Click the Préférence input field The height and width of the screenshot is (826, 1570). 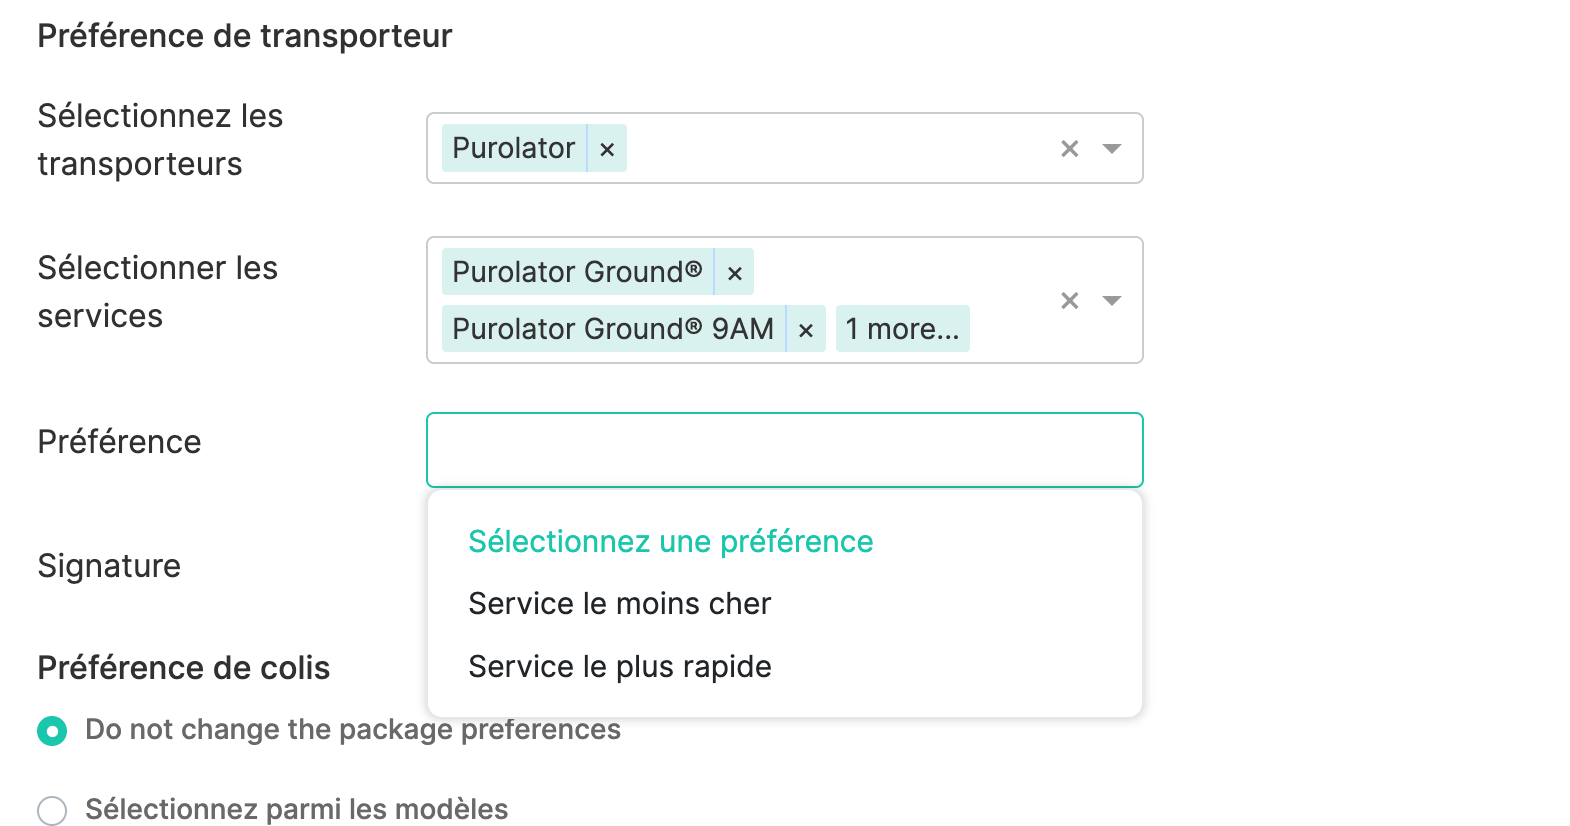tap(784, 450)
